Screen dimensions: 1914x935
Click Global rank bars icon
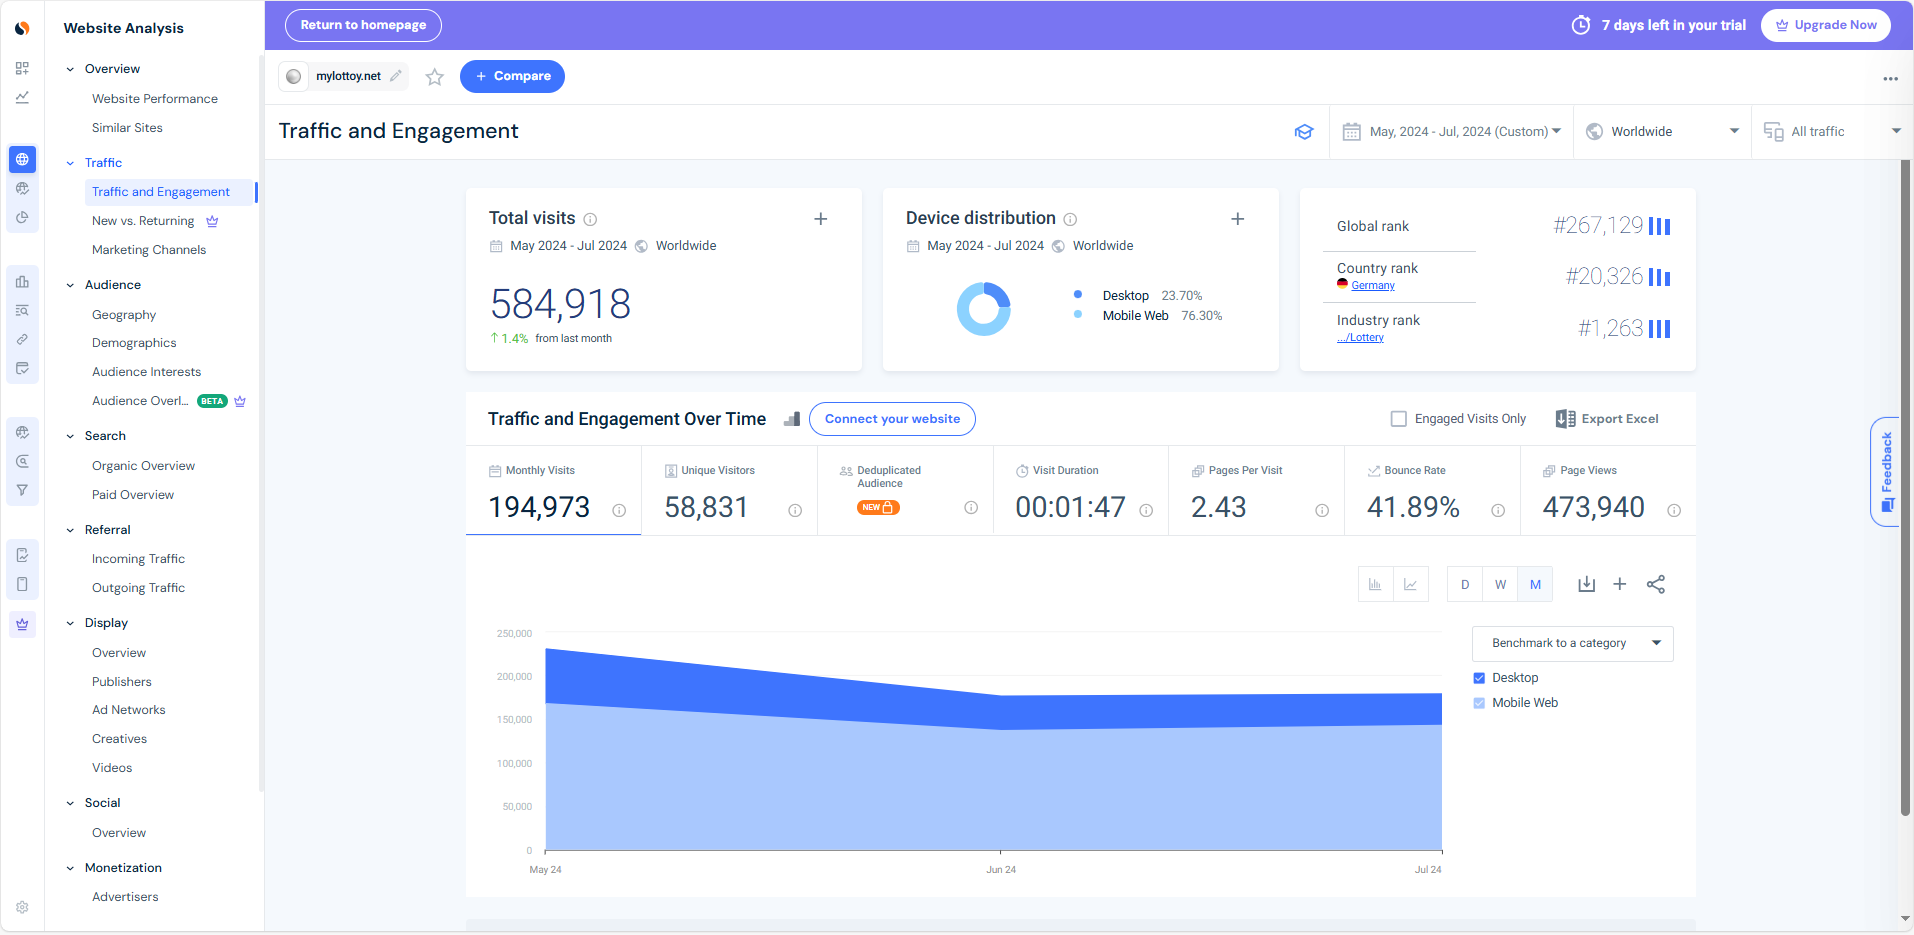(1659, 226)
